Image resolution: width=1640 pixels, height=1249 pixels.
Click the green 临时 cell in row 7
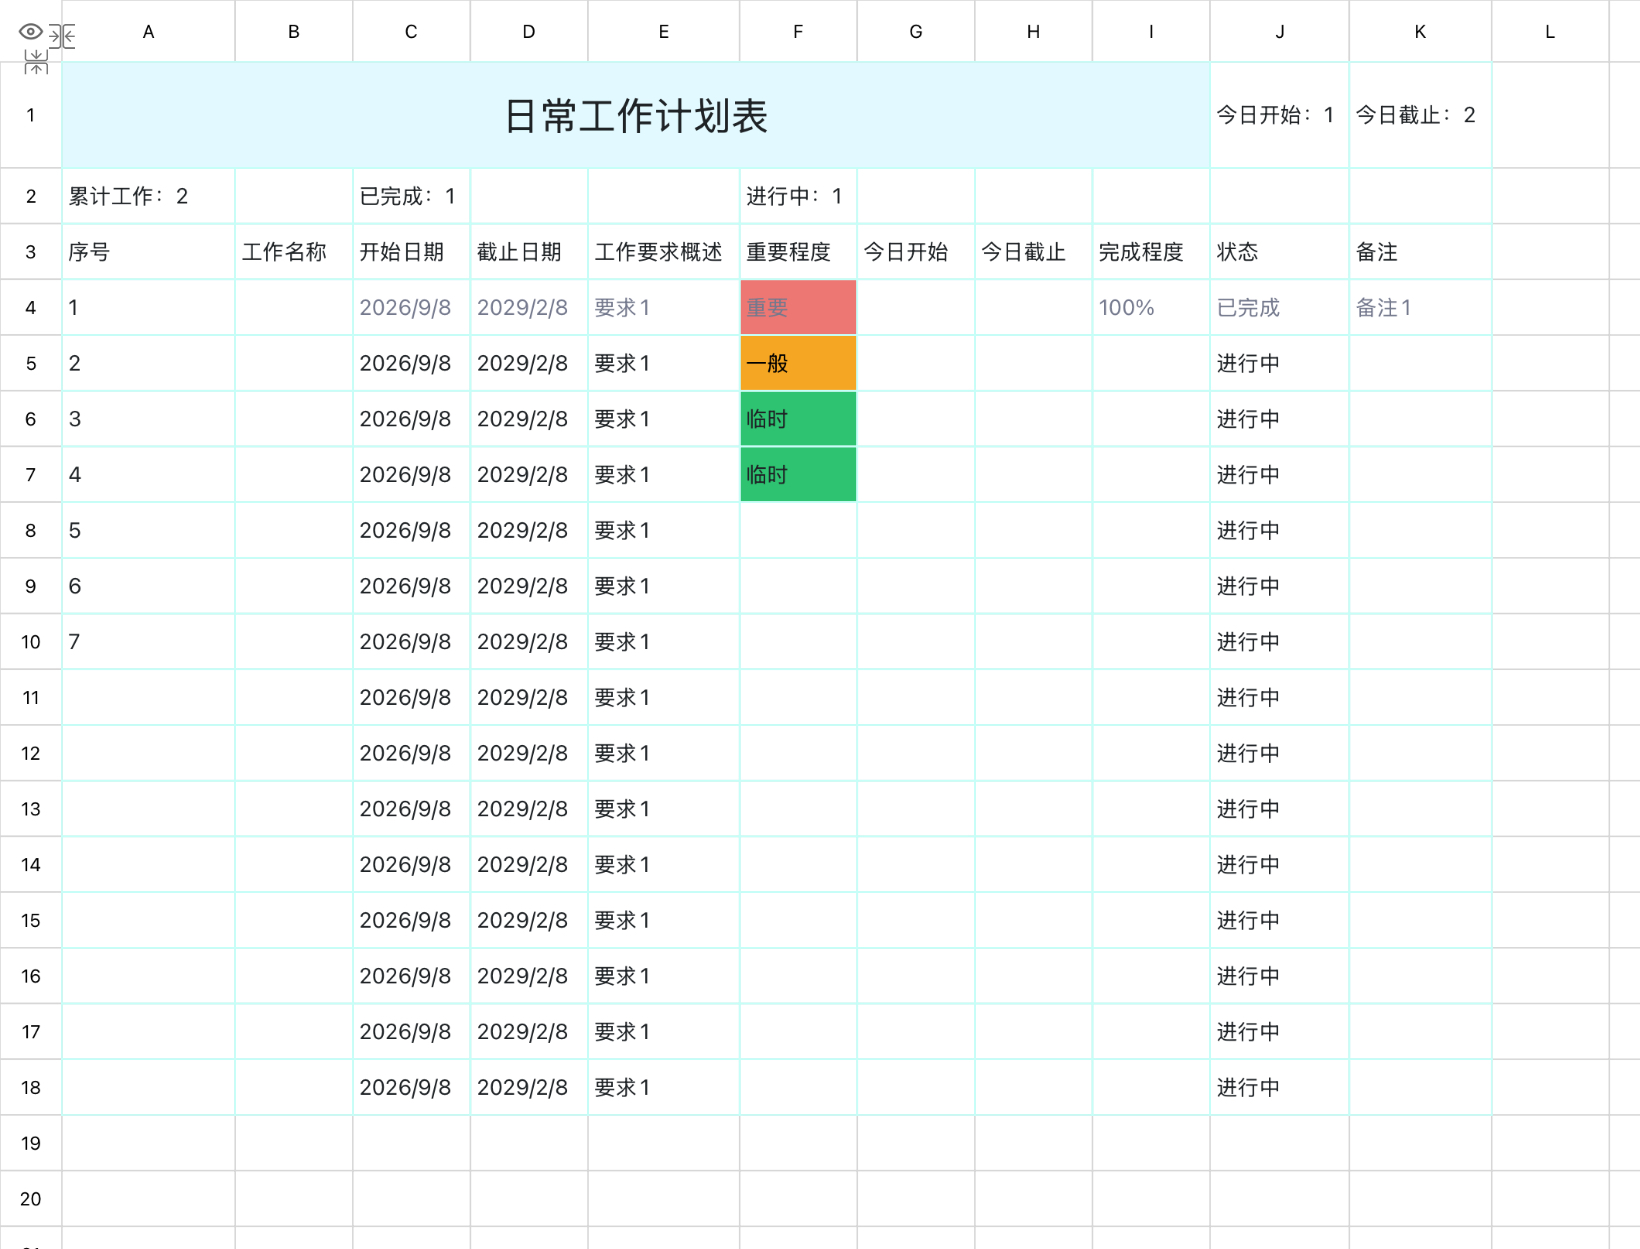coord(798,475)
